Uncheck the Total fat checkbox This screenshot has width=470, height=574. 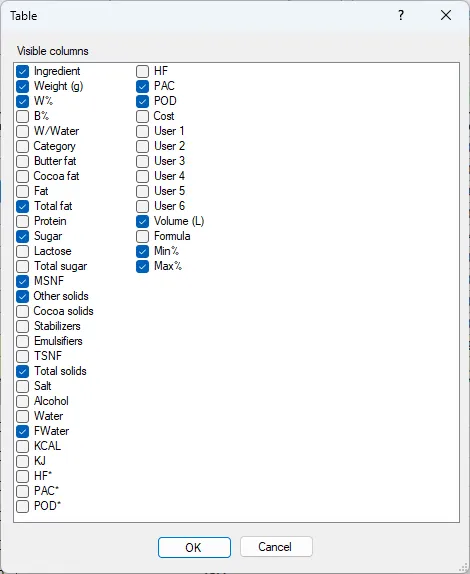22,206
